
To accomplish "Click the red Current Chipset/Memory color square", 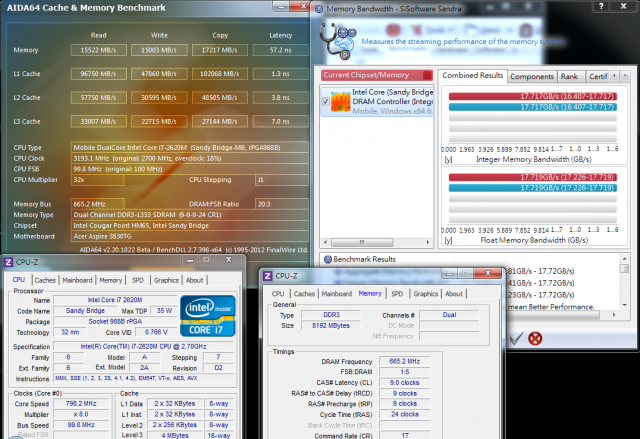I will point(427,75).
